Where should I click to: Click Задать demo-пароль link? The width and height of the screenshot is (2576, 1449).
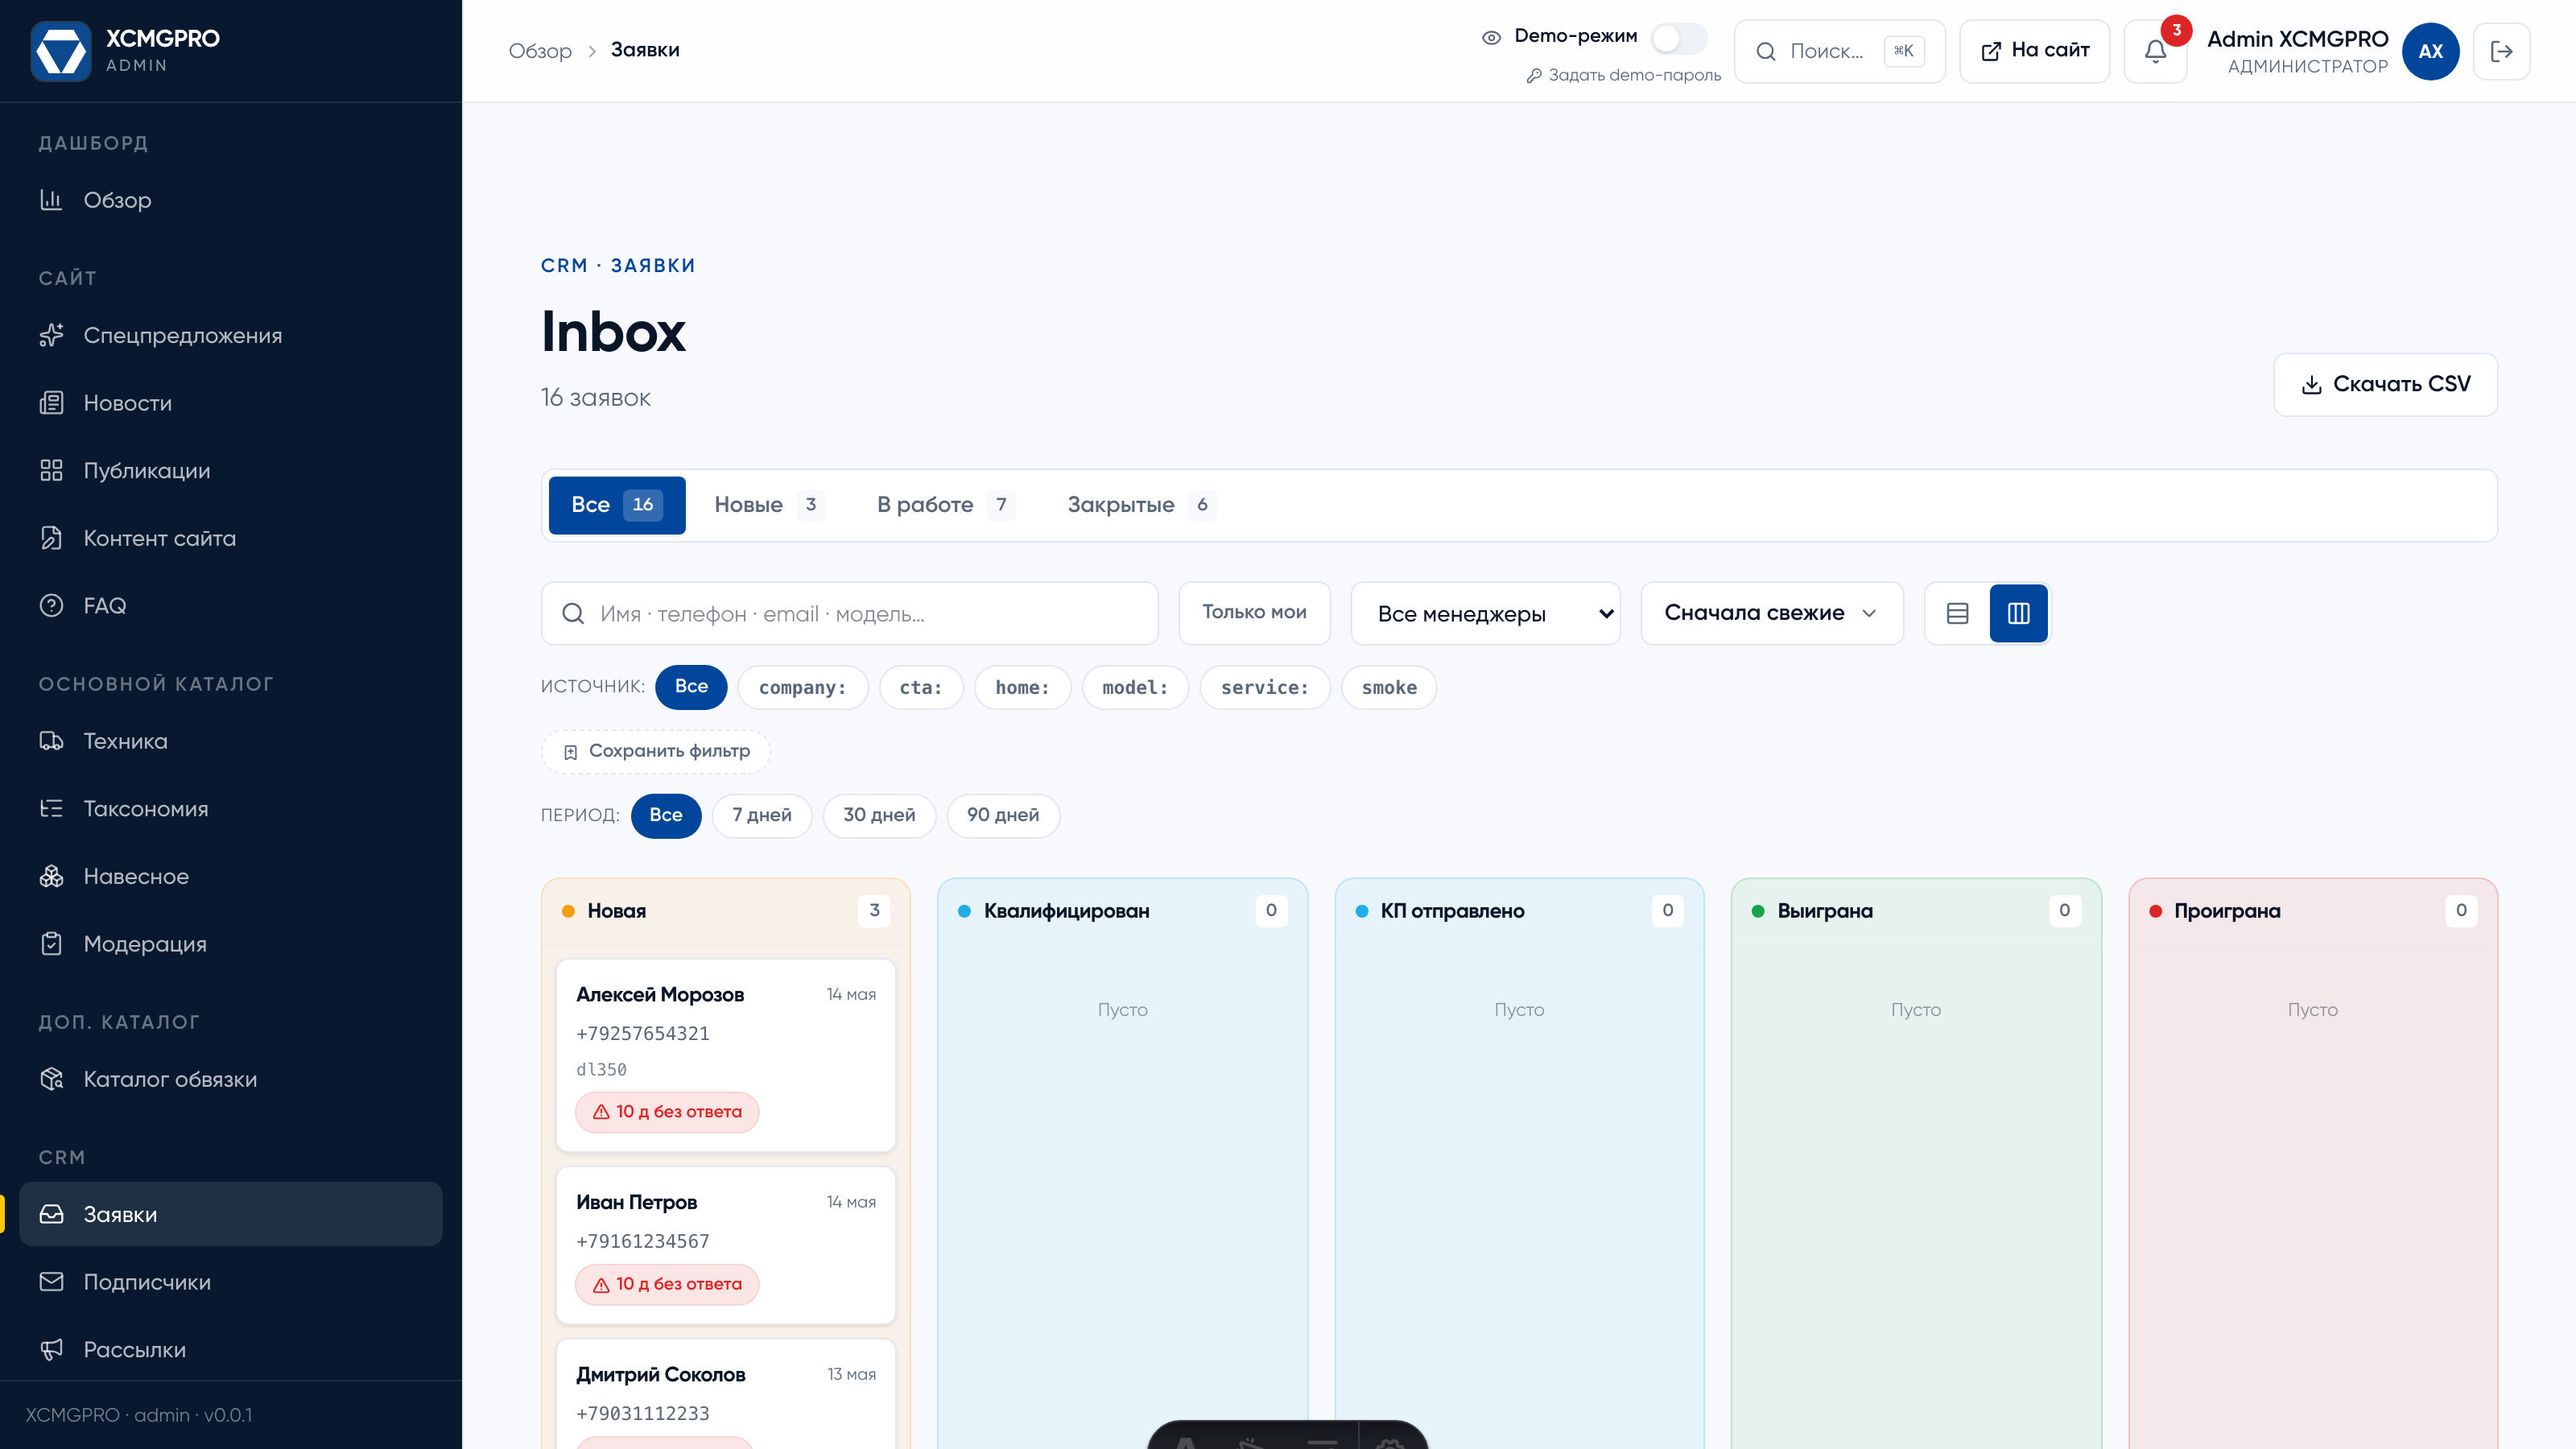[x=1623, y=75]
